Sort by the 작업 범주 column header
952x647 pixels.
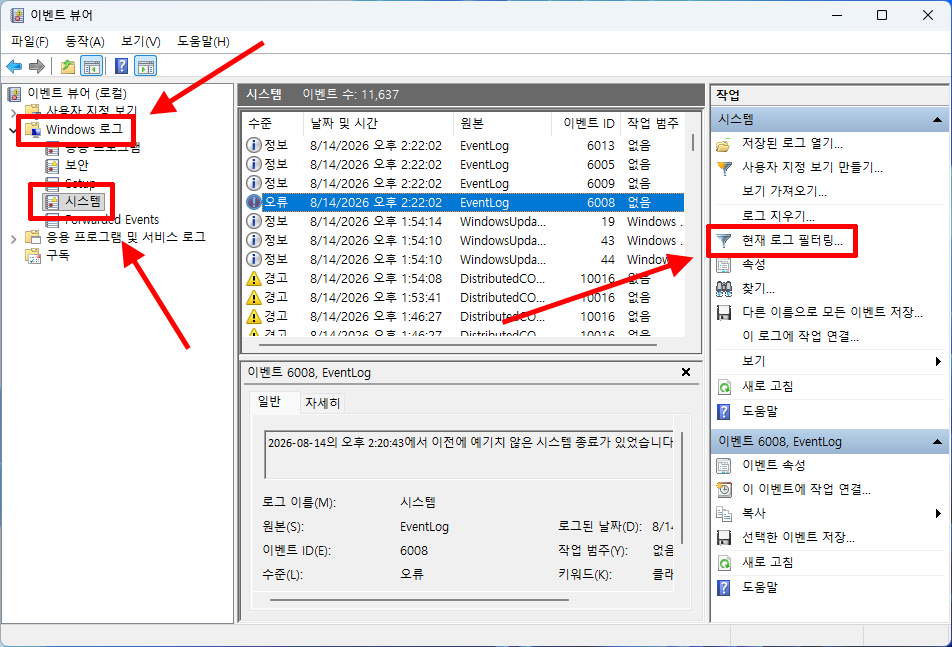pos(654,123)
